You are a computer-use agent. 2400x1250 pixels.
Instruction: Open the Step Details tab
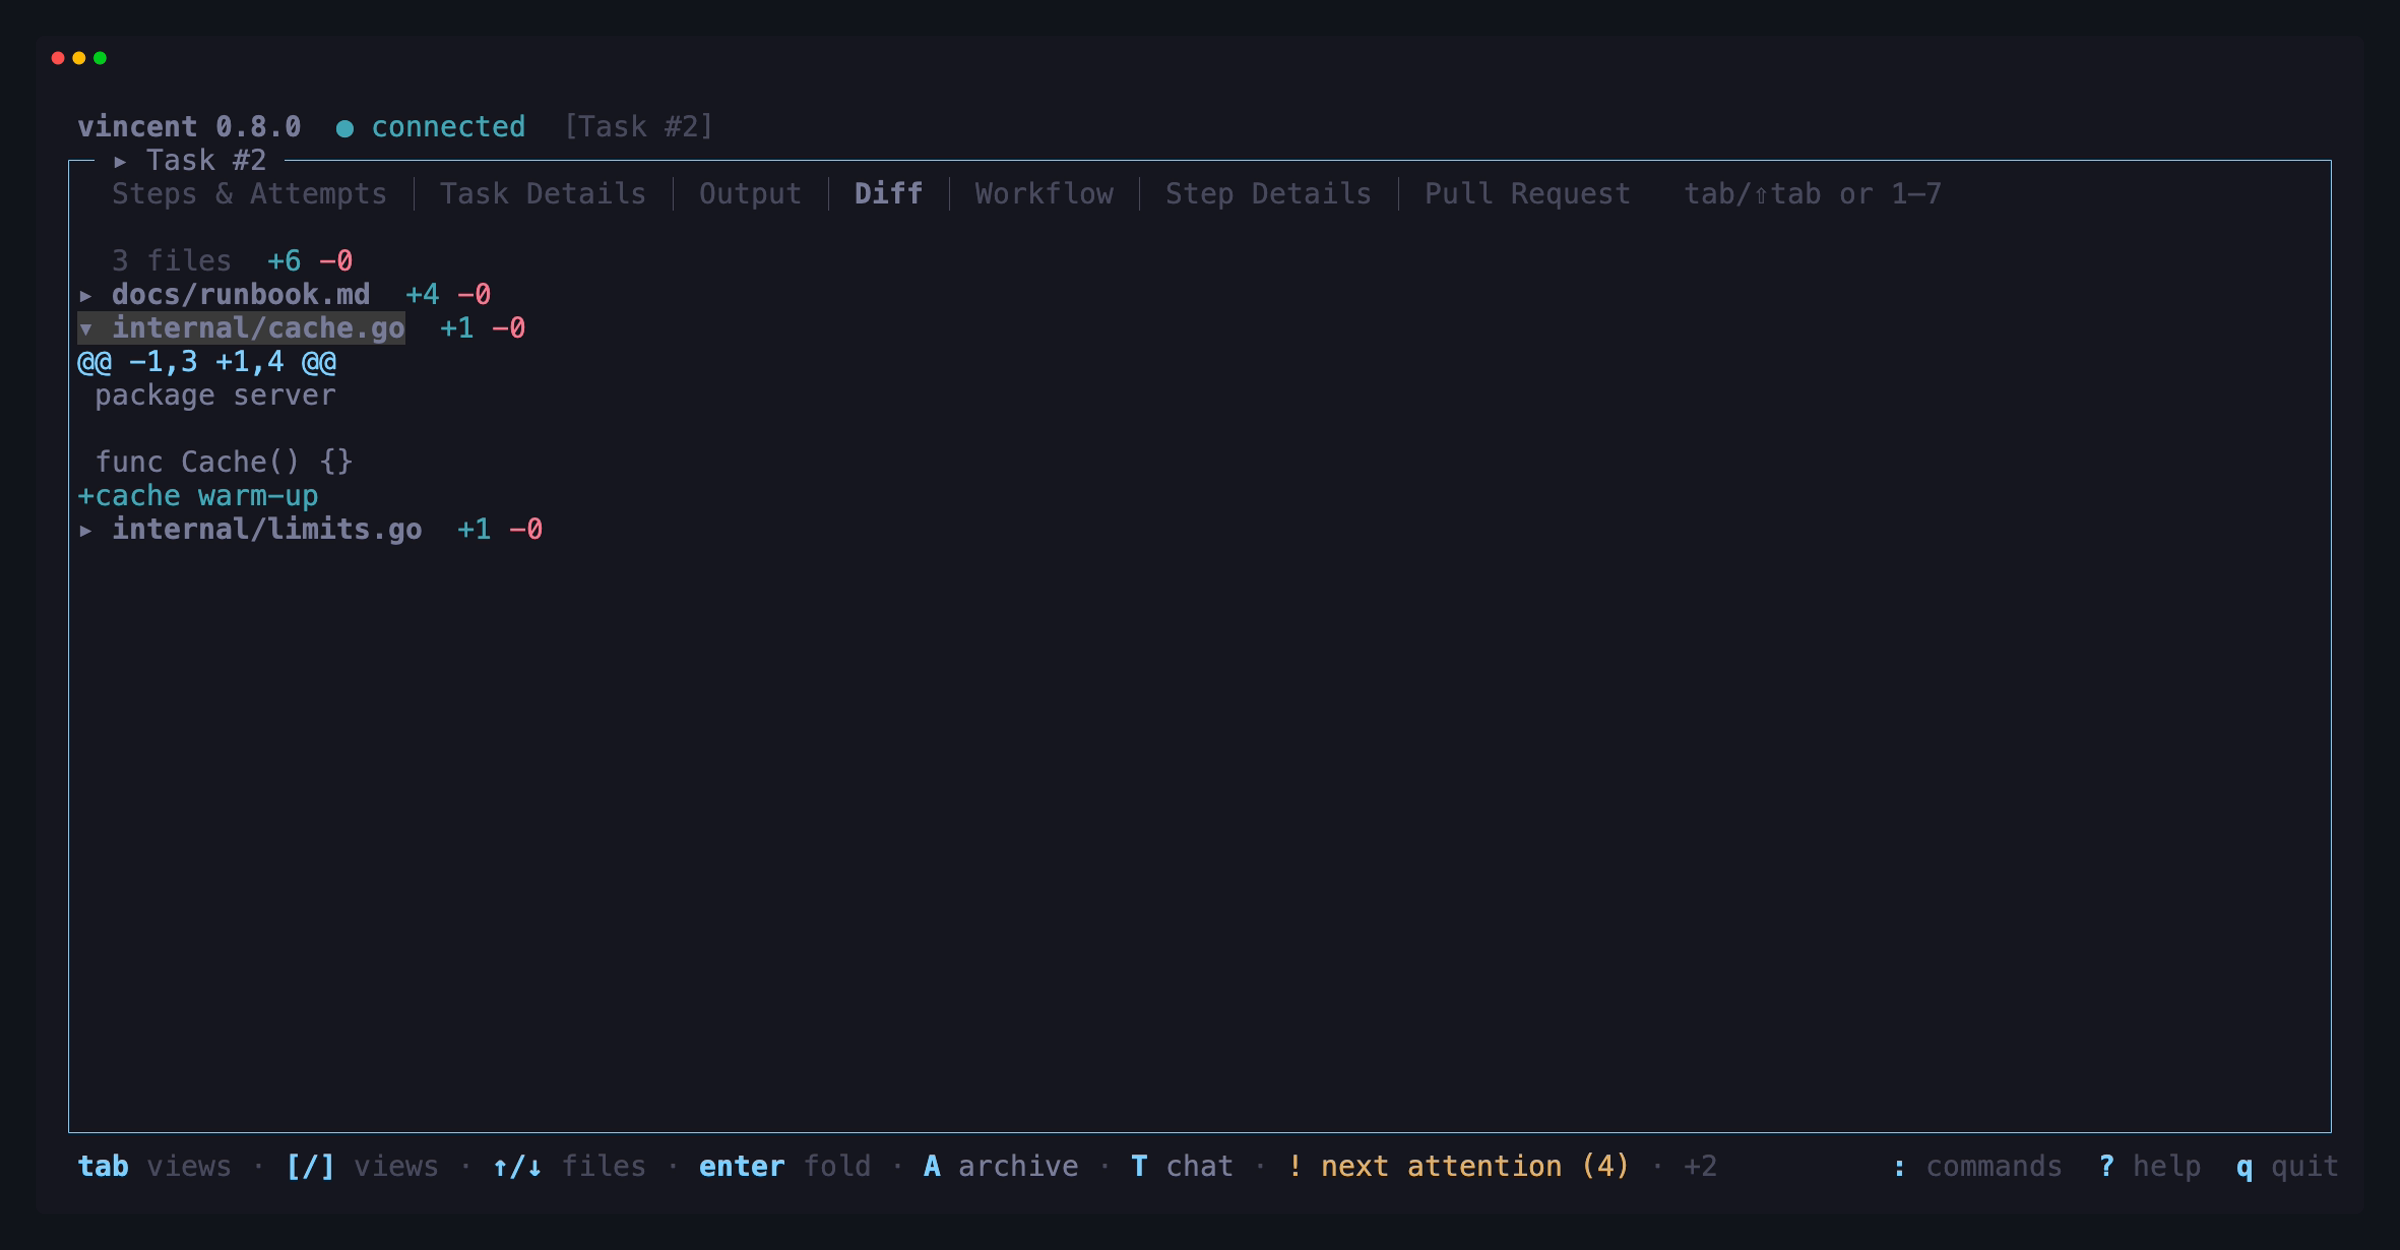1268,194
